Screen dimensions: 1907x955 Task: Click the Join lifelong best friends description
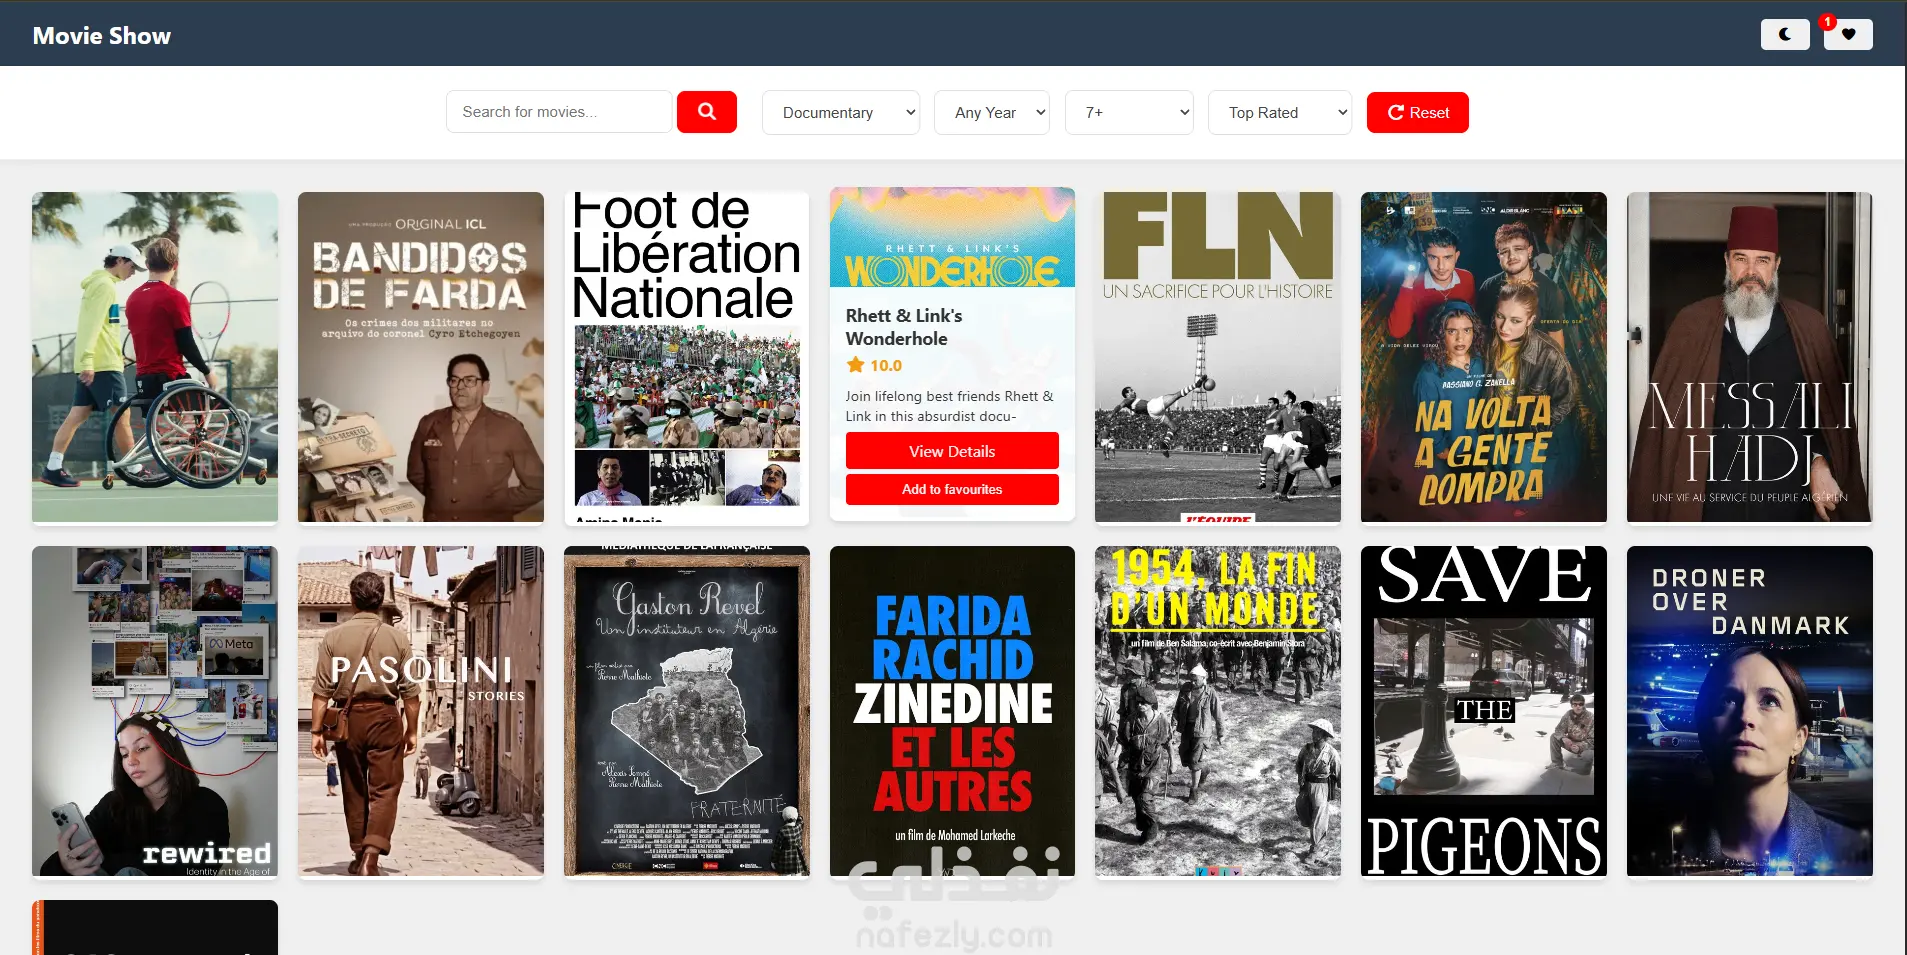950,406
